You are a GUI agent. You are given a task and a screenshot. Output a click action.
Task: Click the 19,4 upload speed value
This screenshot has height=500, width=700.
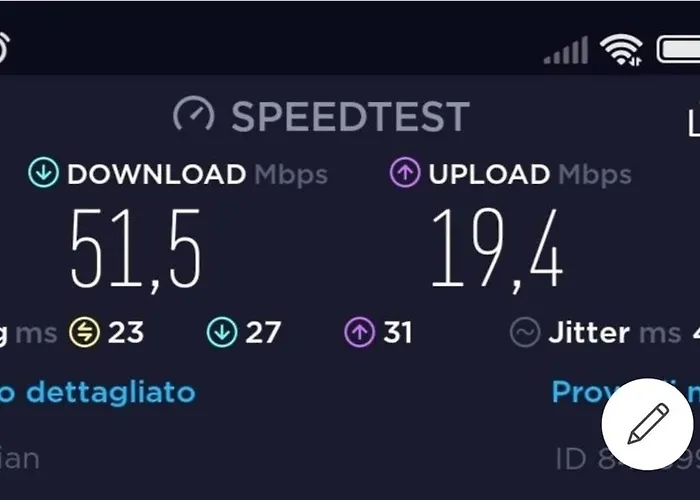coord(497,249)
